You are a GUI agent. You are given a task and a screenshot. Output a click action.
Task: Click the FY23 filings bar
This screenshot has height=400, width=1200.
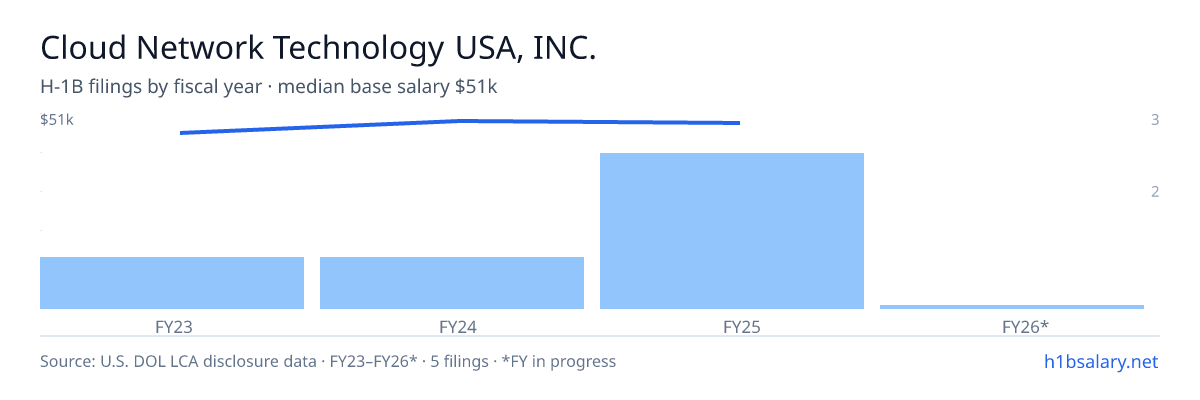pos(172,283)
